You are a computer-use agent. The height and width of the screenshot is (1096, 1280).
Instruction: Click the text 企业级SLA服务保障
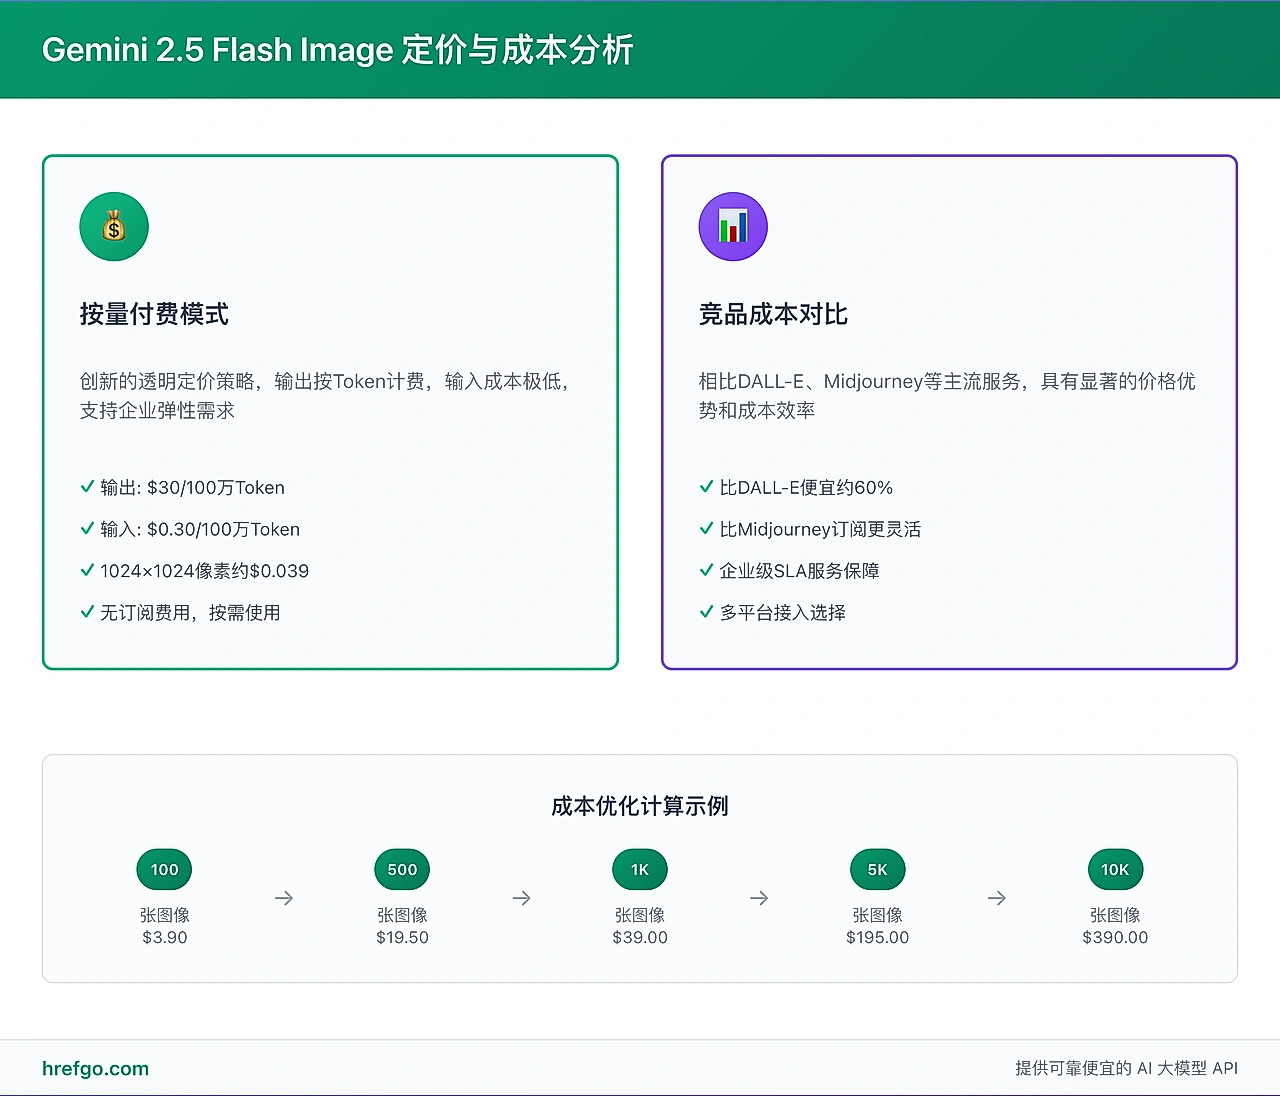point(799,571)
